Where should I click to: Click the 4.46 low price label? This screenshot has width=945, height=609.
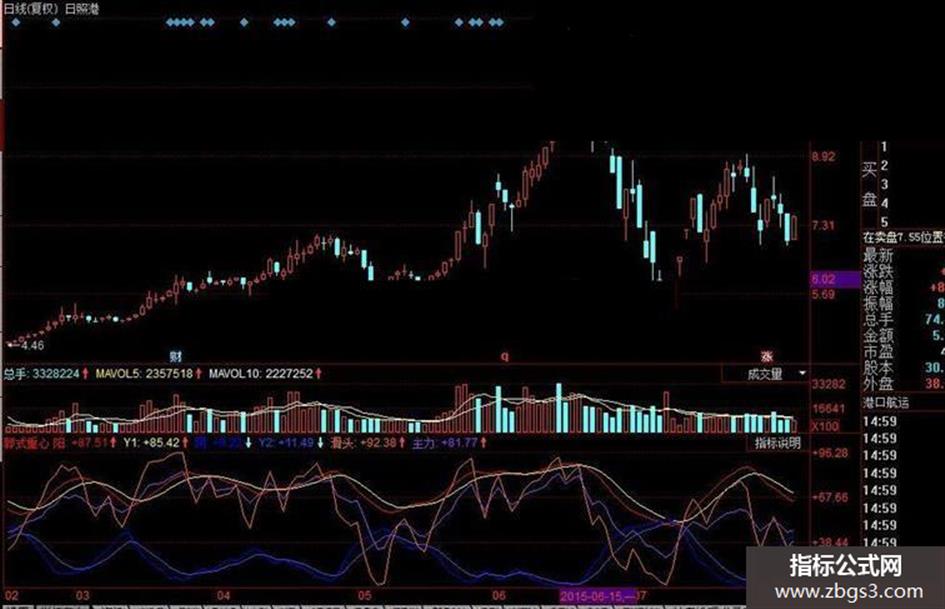[x=32, y=346]
